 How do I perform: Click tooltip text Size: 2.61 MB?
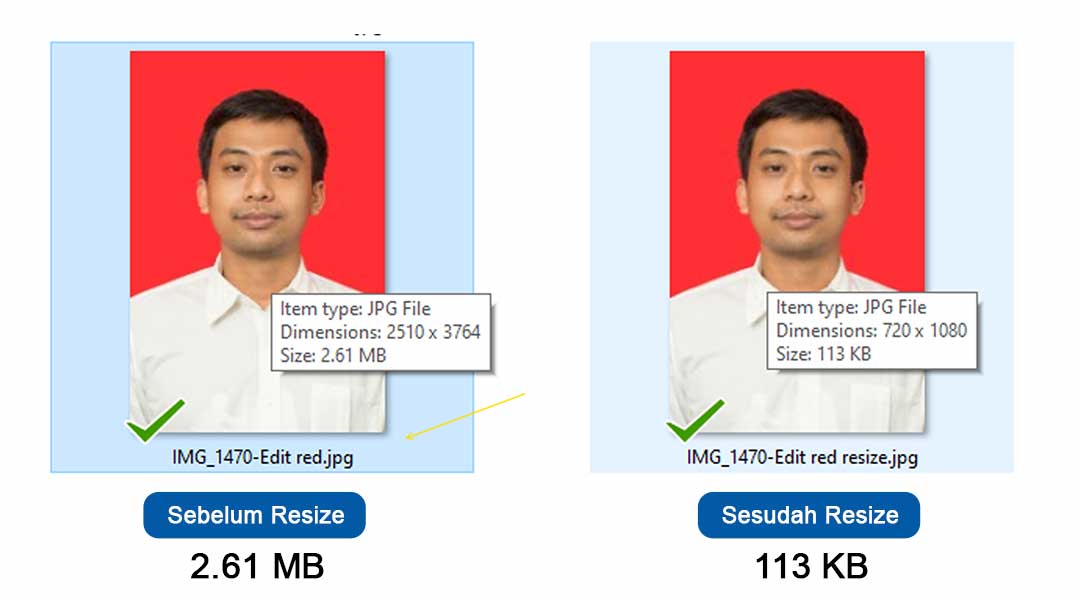coord(333,355)
